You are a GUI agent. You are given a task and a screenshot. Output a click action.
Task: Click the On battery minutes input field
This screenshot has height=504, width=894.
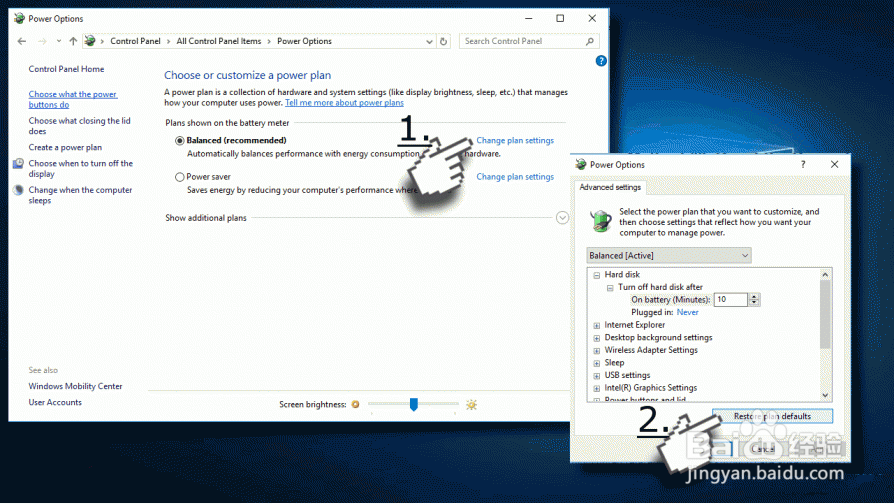coord(730,299)
